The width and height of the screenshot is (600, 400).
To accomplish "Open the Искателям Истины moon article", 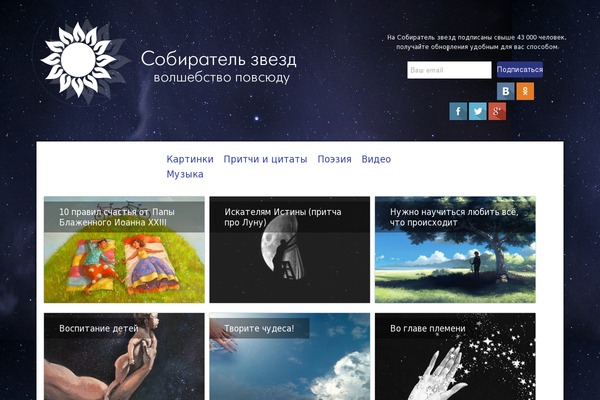I will (290, 250).
